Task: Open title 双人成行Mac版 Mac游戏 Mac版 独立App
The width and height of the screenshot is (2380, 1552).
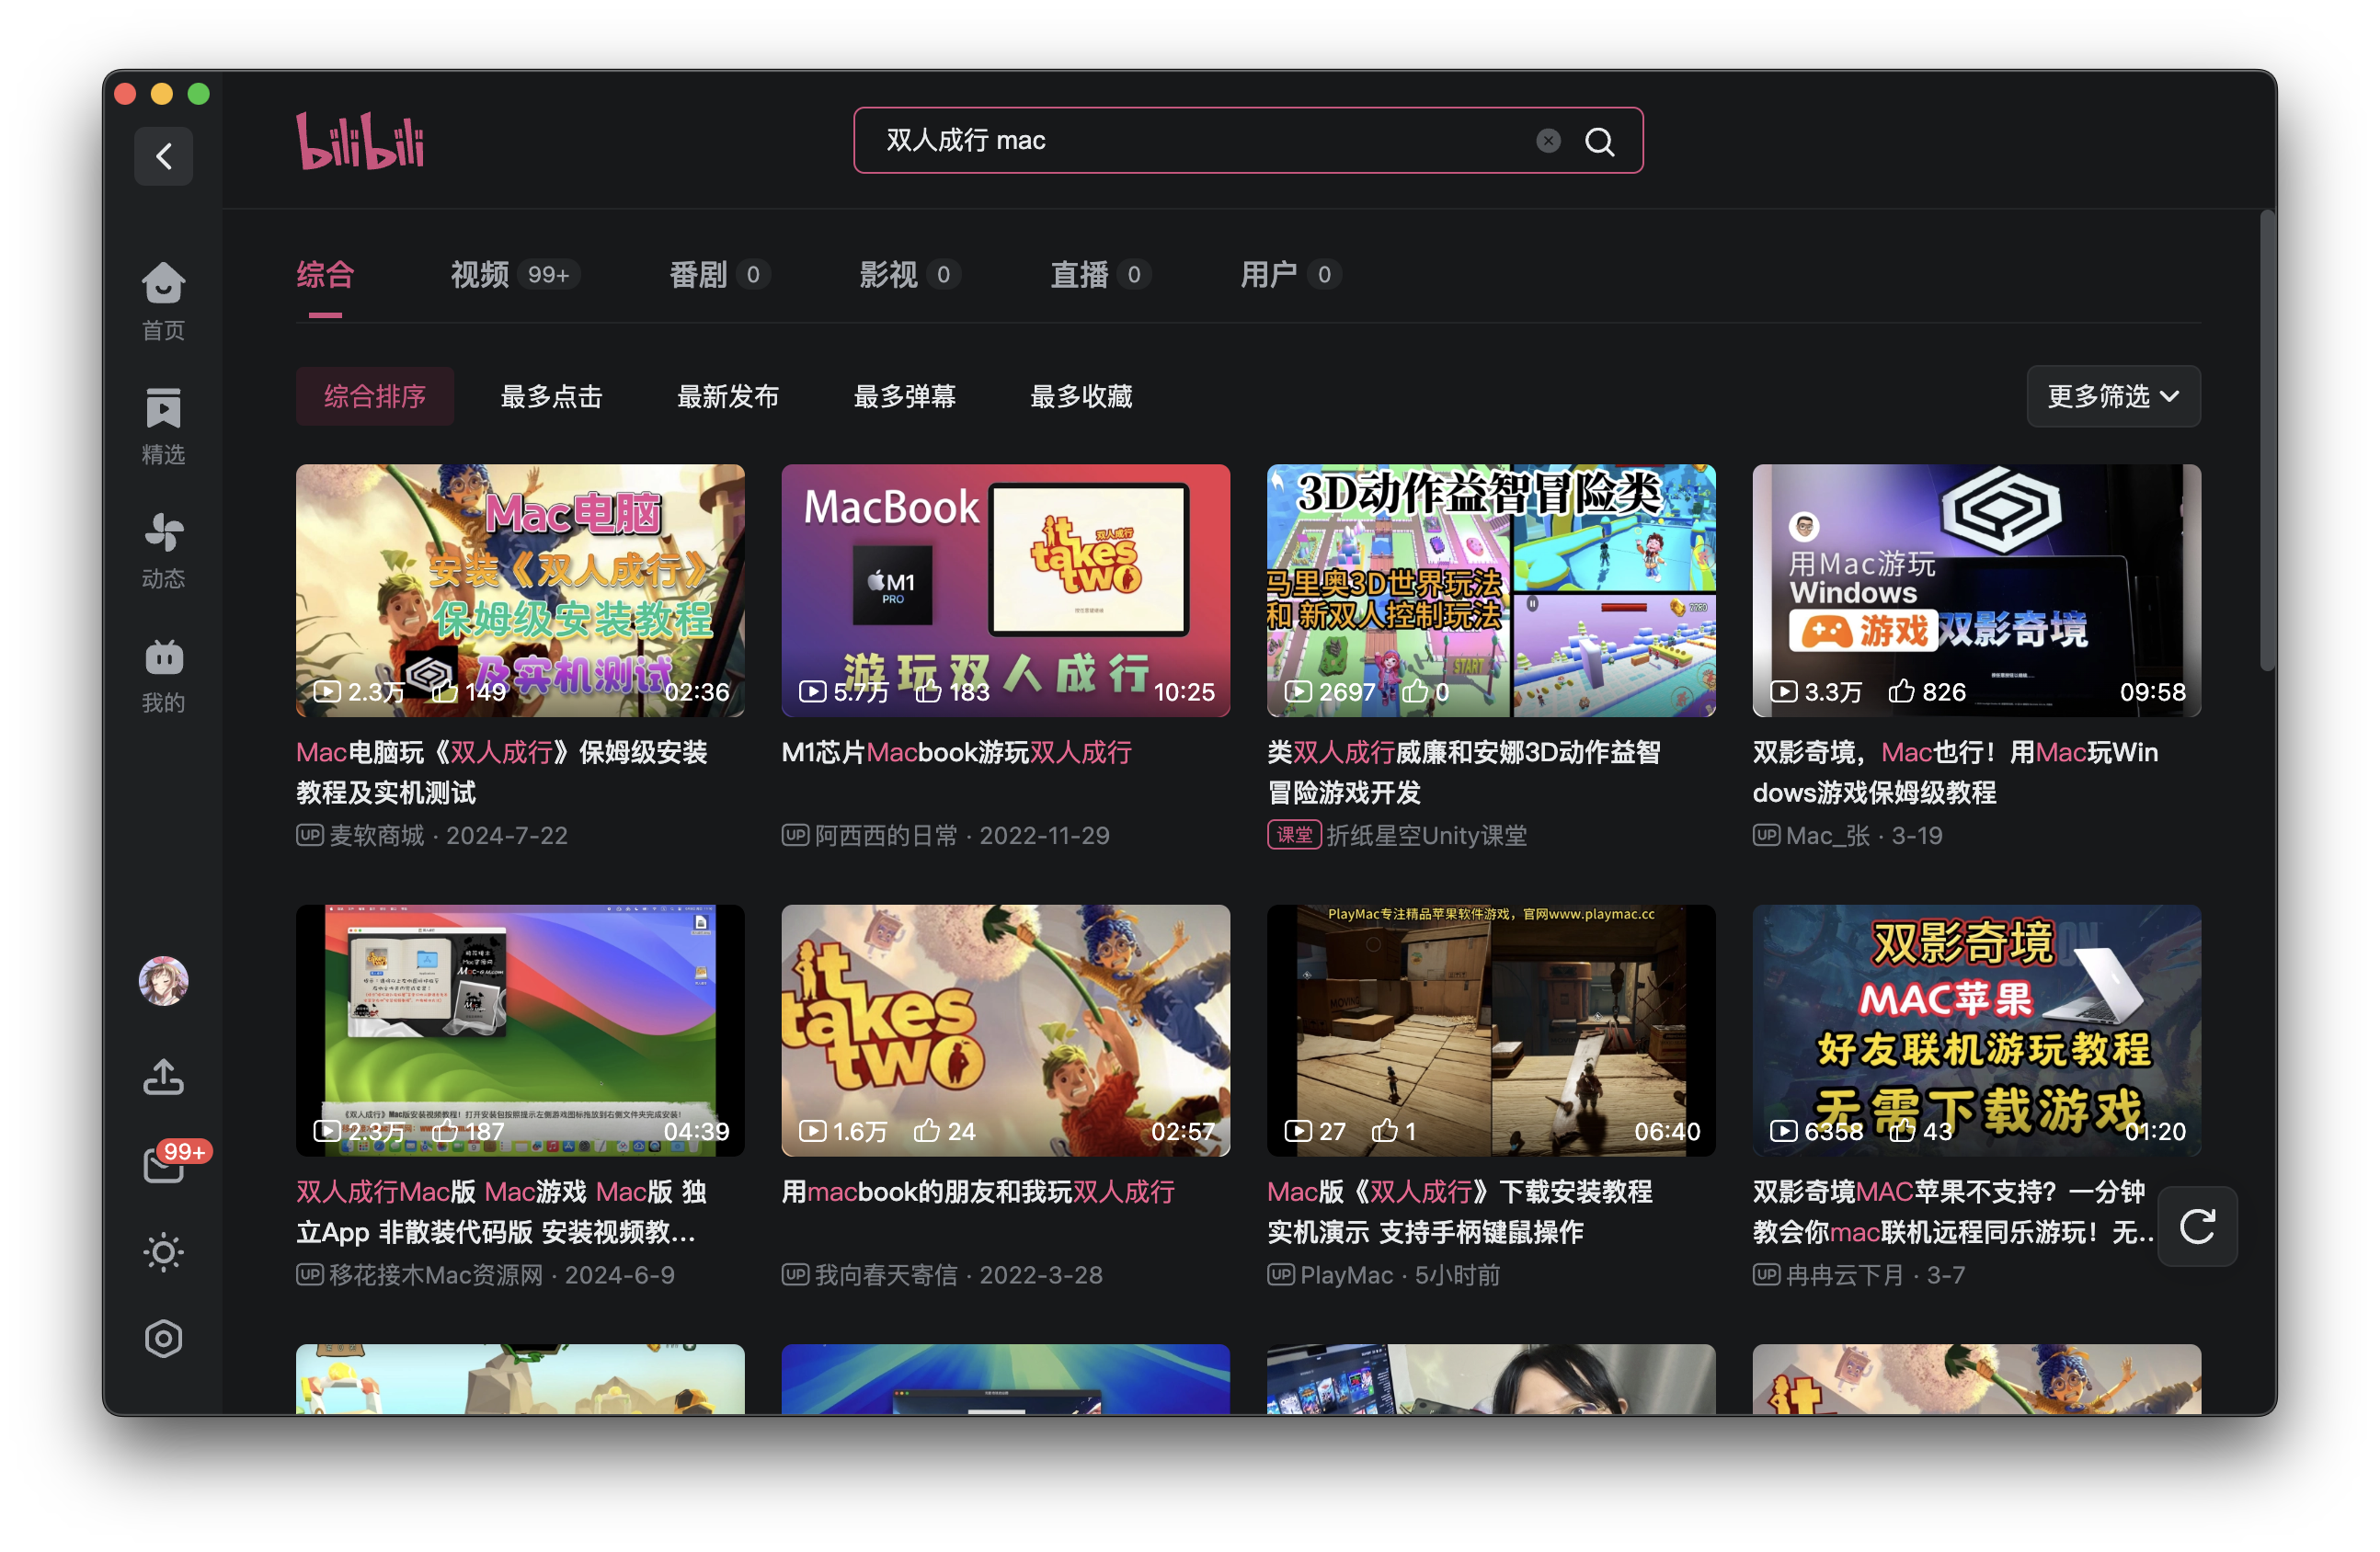Action: (x=502, y=1211)
